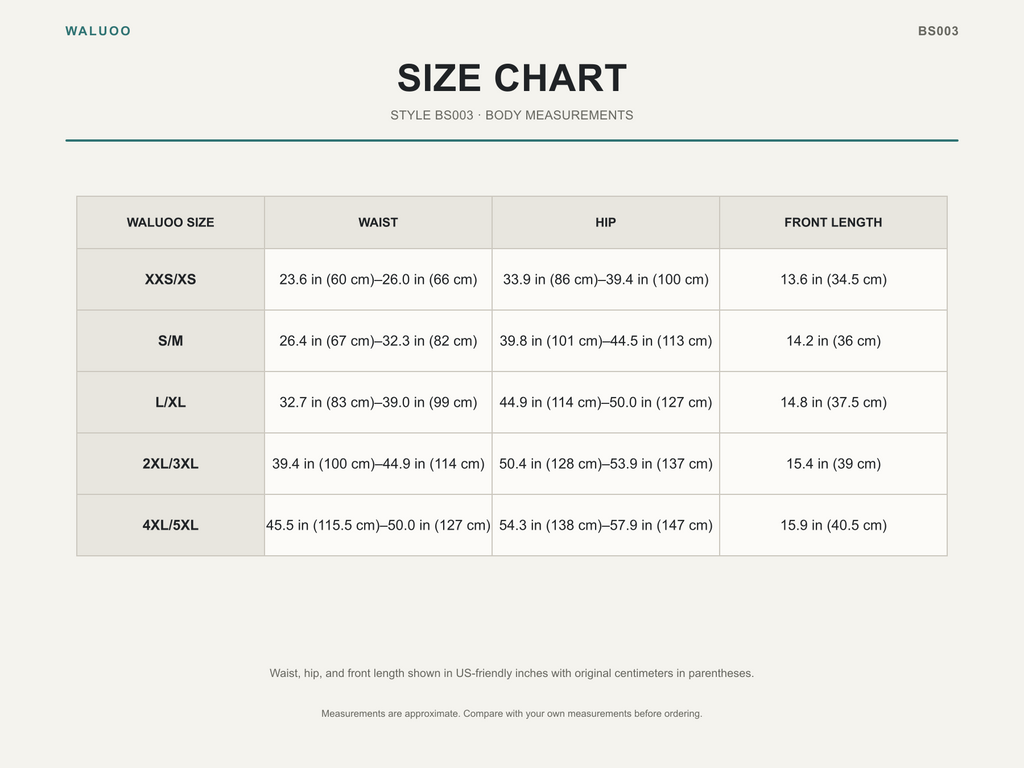The image size is (1024, 768).
Task: Click the 4XL/5XL size row label
Action: (x=170, y=525)
